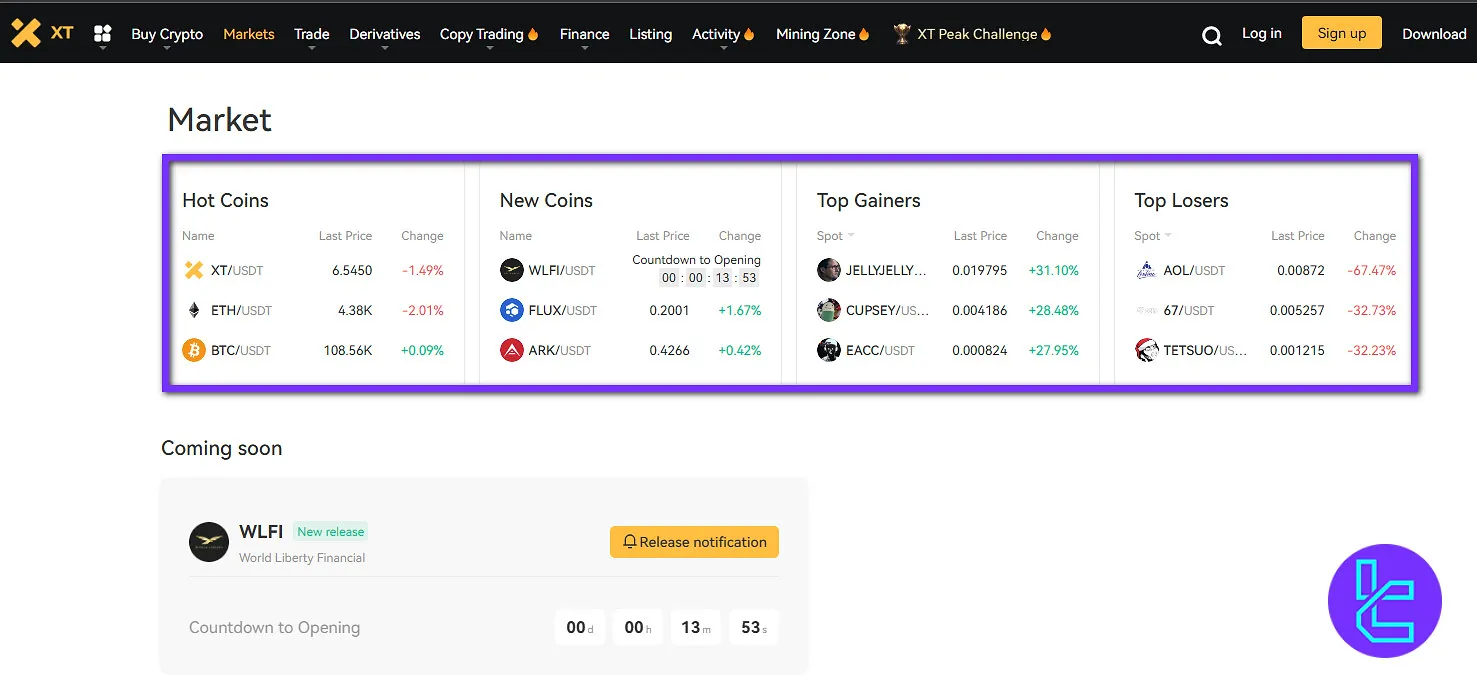The height and width of the screenshot is (693, 1477).
Task: Click the AOL coin icon
Action: point(1146,270)
